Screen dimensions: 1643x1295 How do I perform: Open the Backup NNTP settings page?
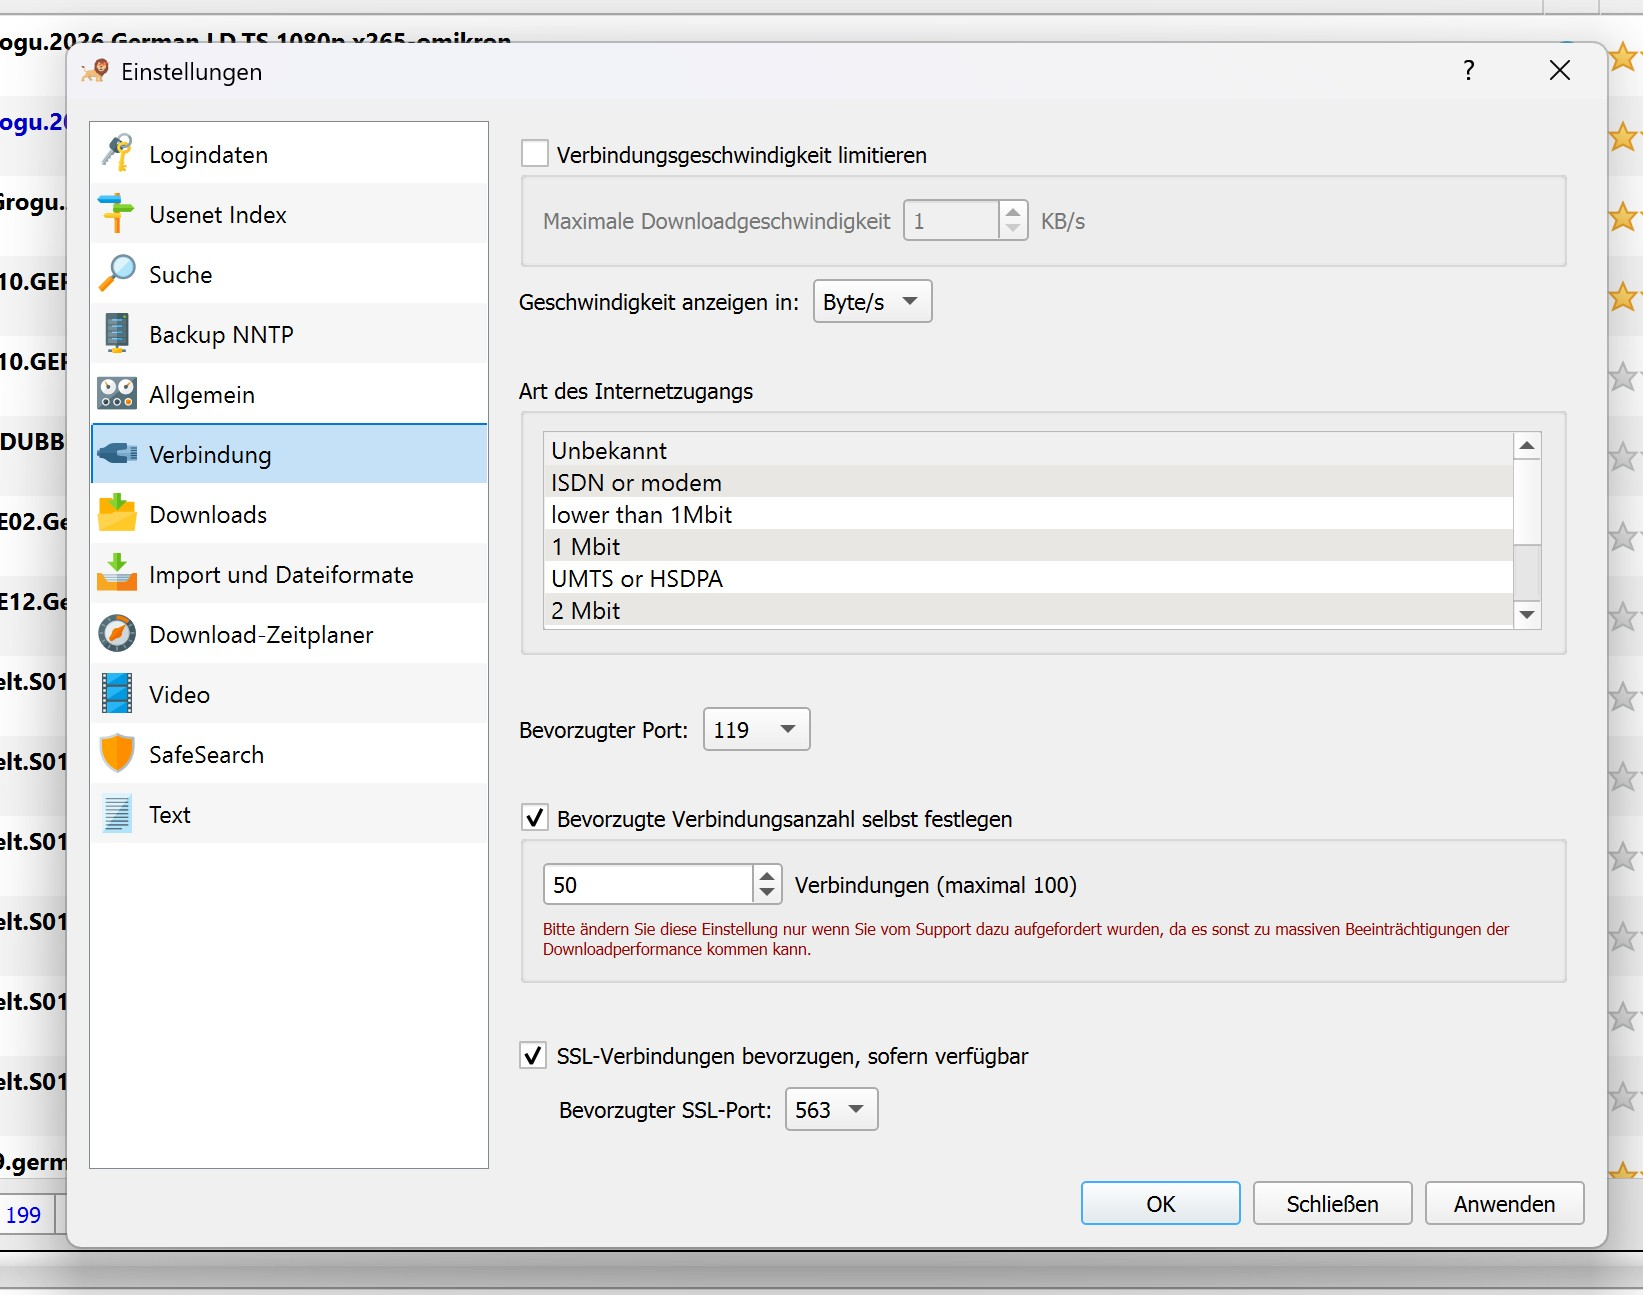[x=289, y=334]
